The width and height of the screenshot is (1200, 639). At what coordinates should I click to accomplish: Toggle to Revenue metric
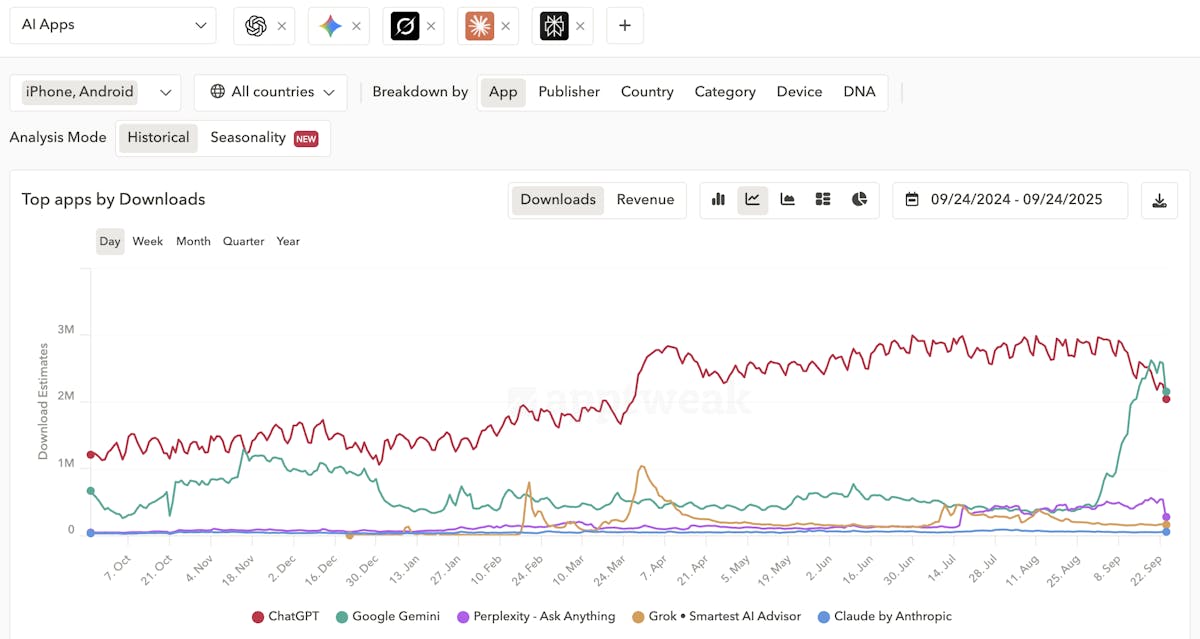(645, 200)
